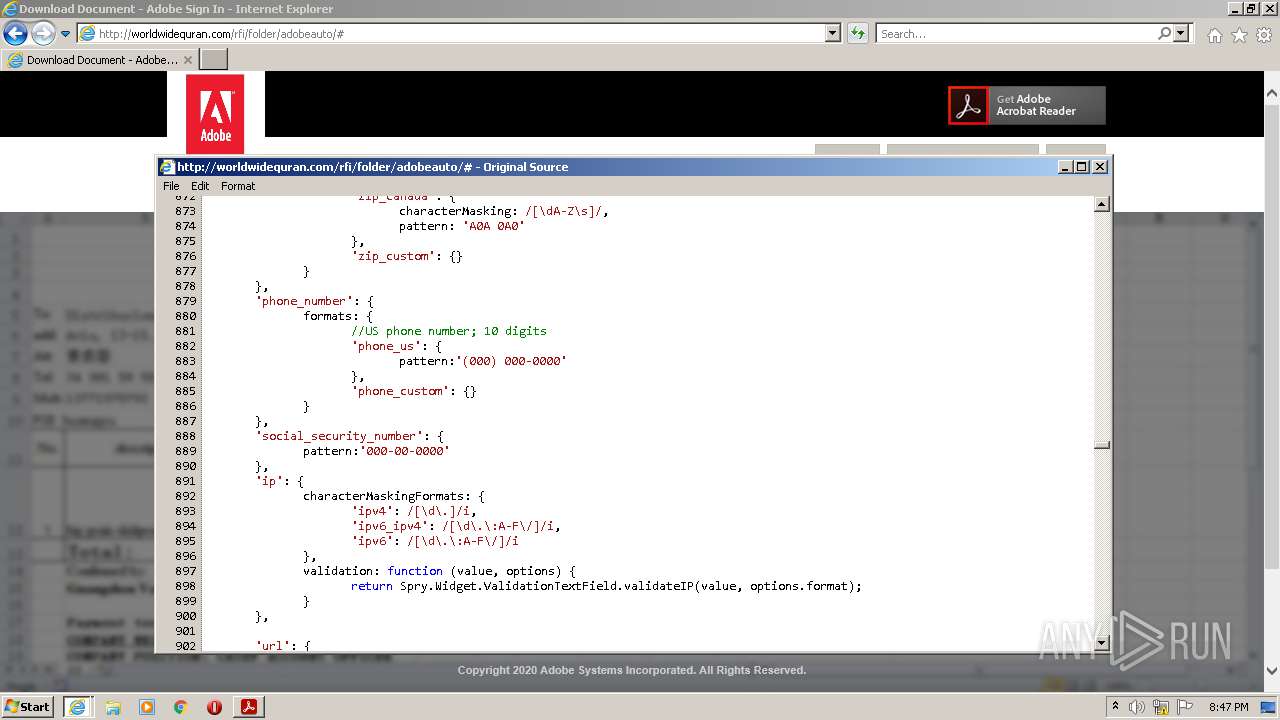This screenshot has width=1280, height=720.
Task: Open the Chrome taskbar icon
Action: click(x=181, y=707)
